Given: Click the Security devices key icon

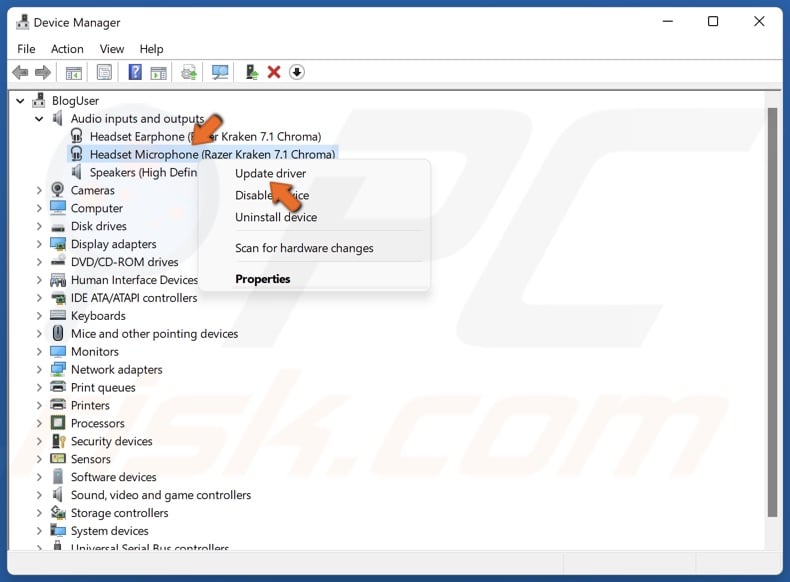Looking at the screenshot, I should point(58,441).
